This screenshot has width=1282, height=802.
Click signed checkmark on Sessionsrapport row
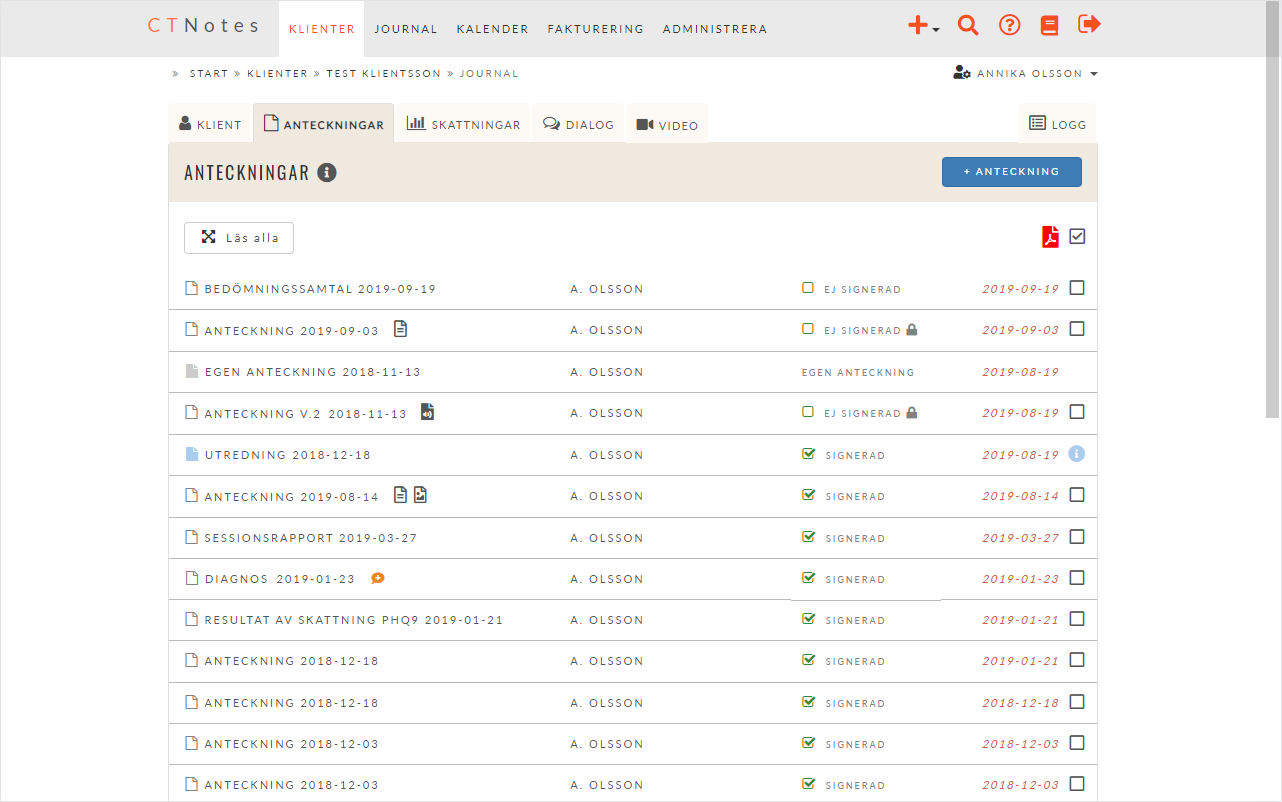coord(809,537)
